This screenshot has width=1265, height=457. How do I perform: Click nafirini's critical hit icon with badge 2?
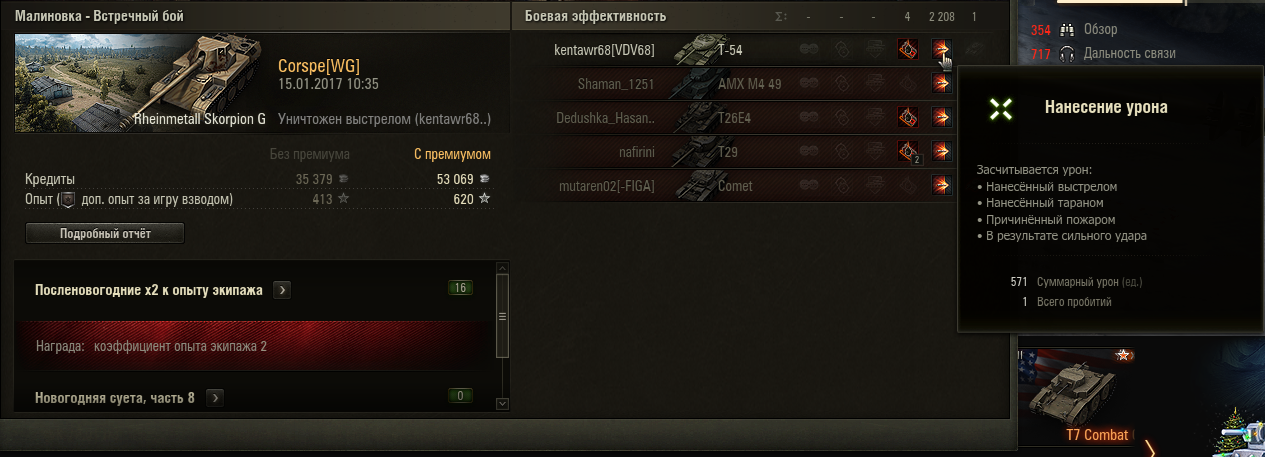pyautogui.click(x=908, y=152)
